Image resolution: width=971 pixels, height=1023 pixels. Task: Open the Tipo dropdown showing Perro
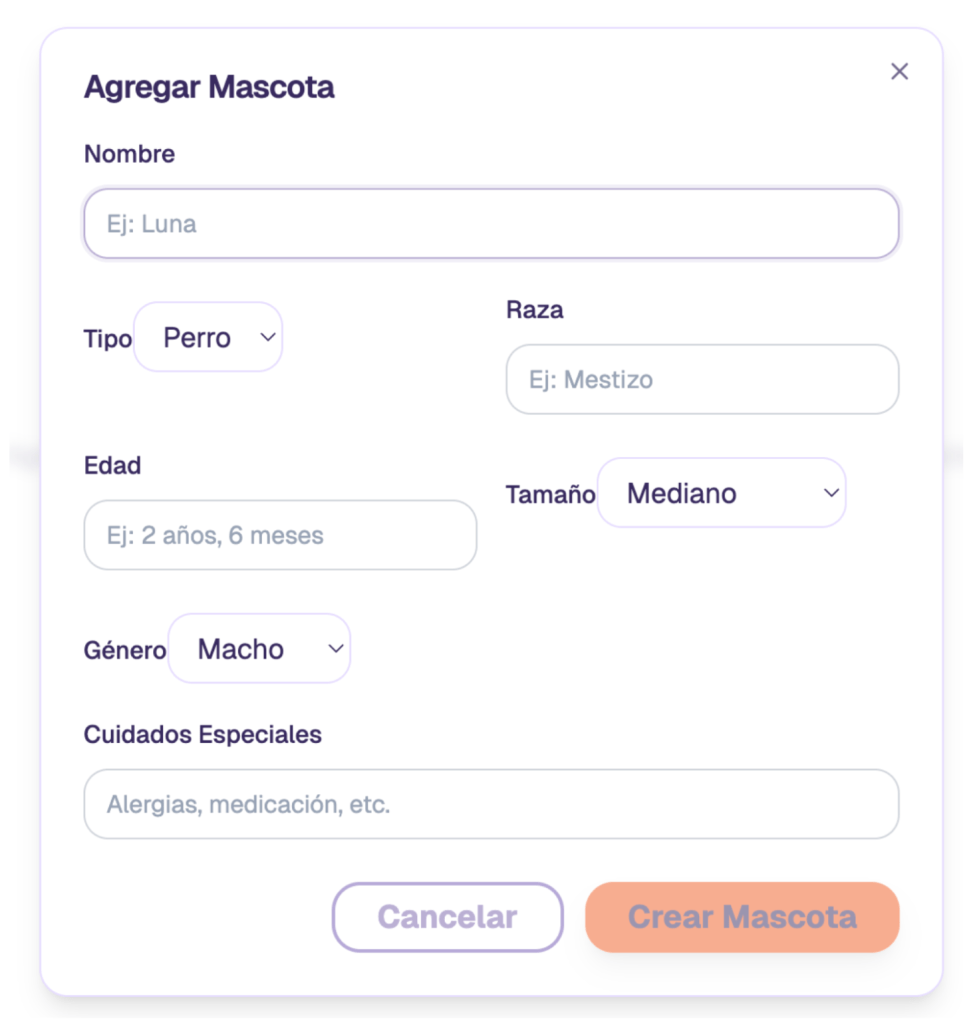point(208,338)
